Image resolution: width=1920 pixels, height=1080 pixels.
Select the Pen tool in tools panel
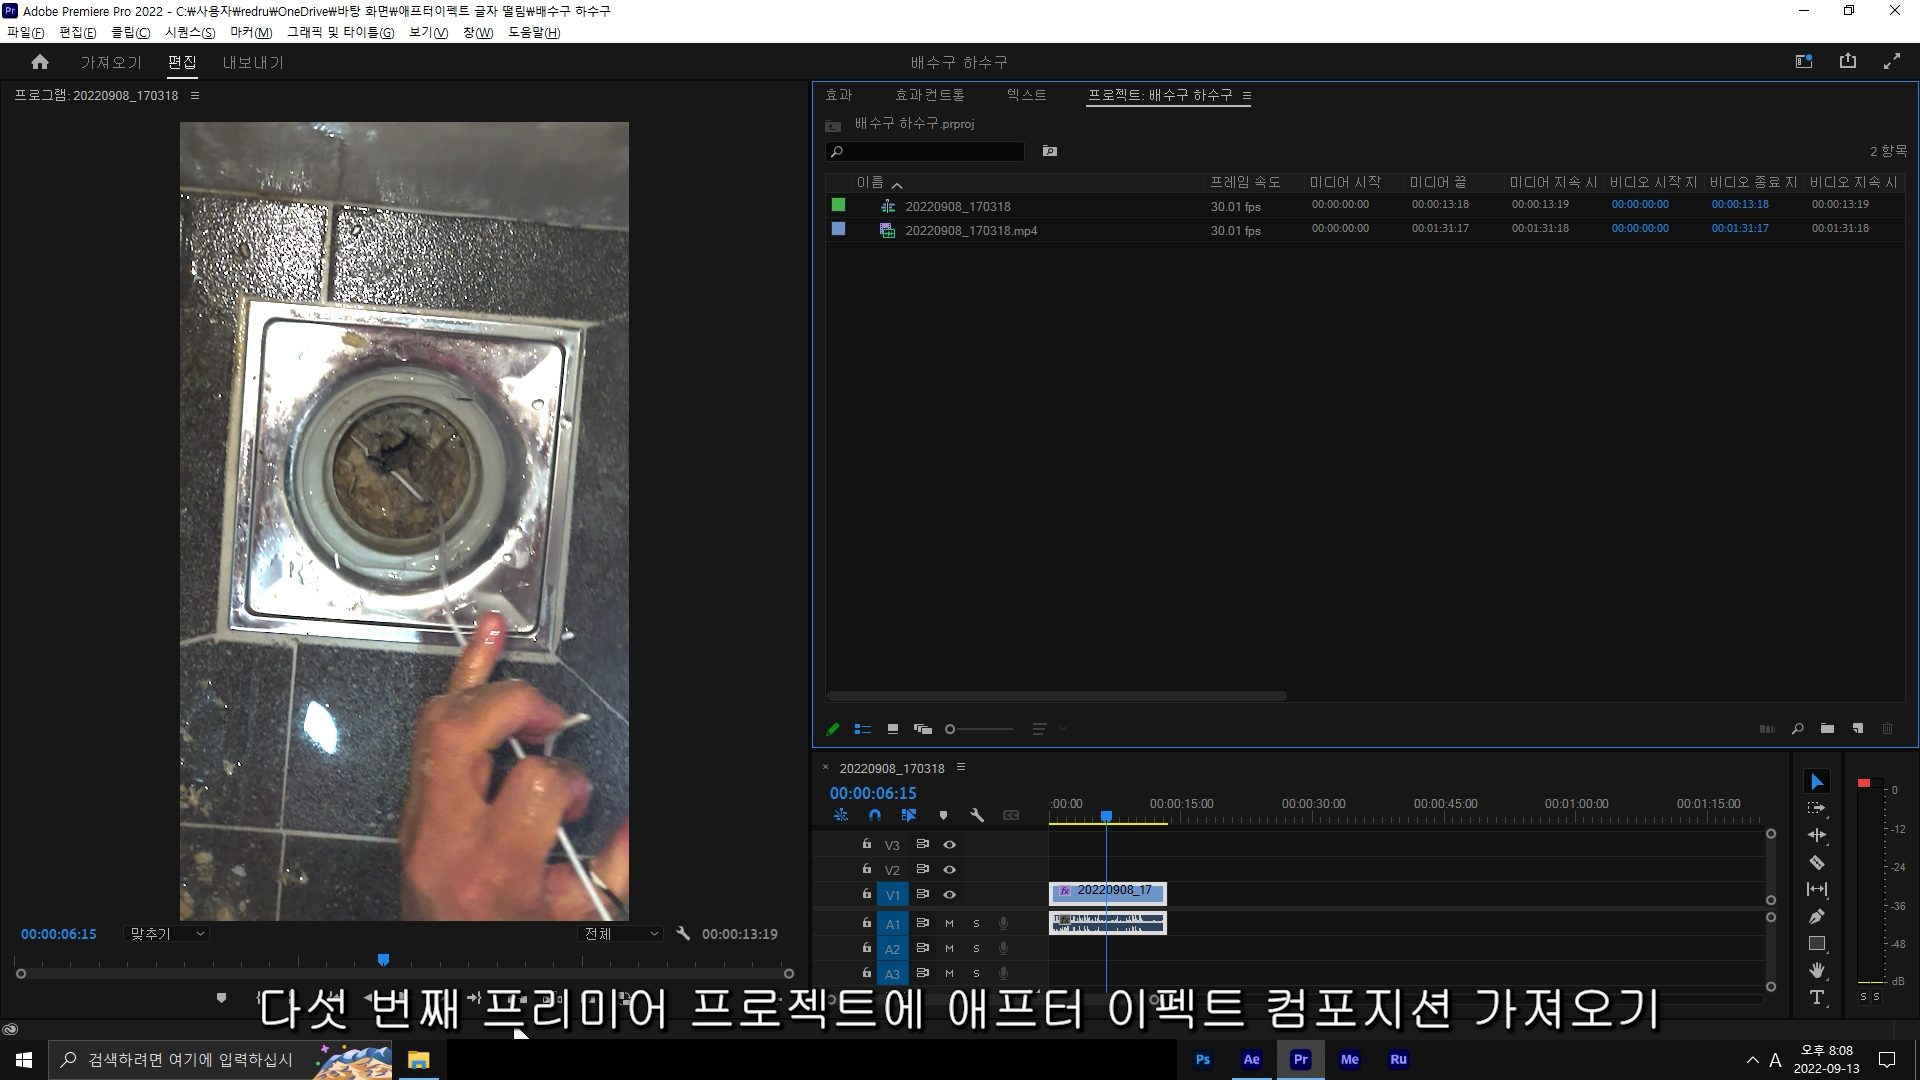pyautogui.click(x=1817, y=916)
